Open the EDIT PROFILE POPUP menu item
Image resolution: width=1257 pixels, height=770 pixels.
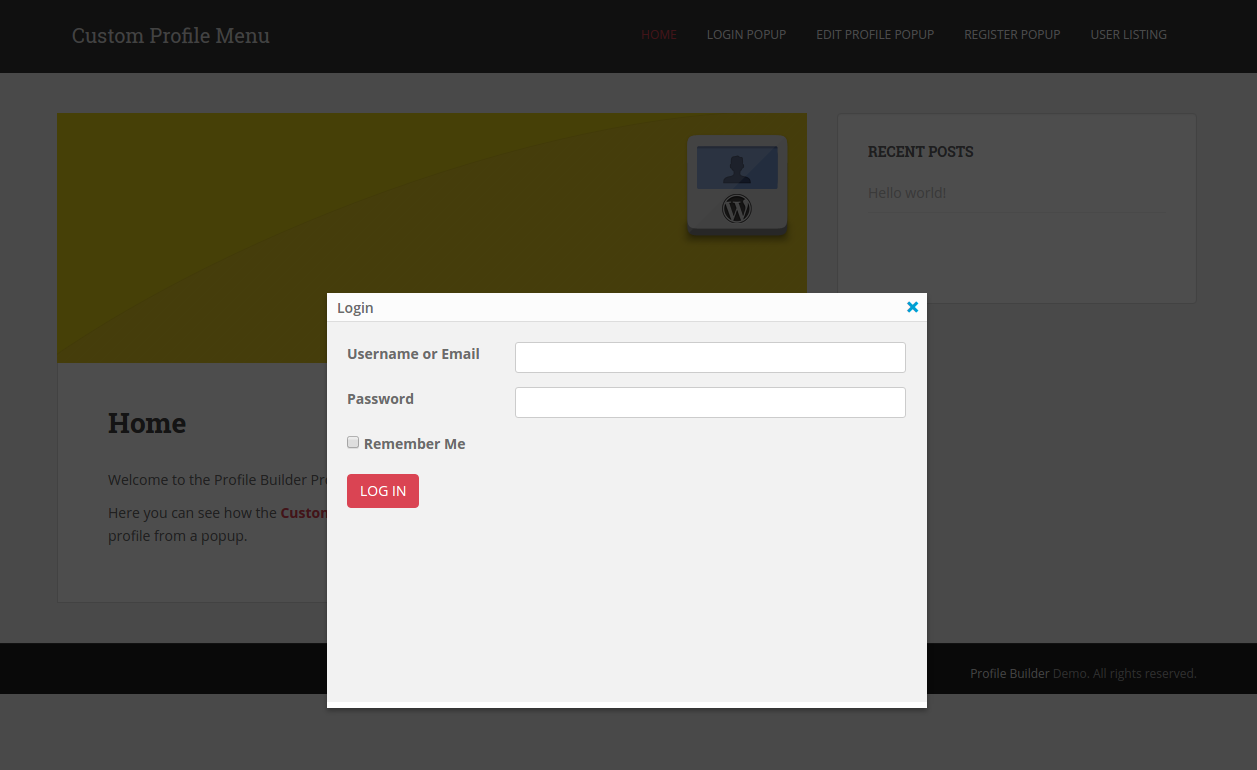(875, 35)
